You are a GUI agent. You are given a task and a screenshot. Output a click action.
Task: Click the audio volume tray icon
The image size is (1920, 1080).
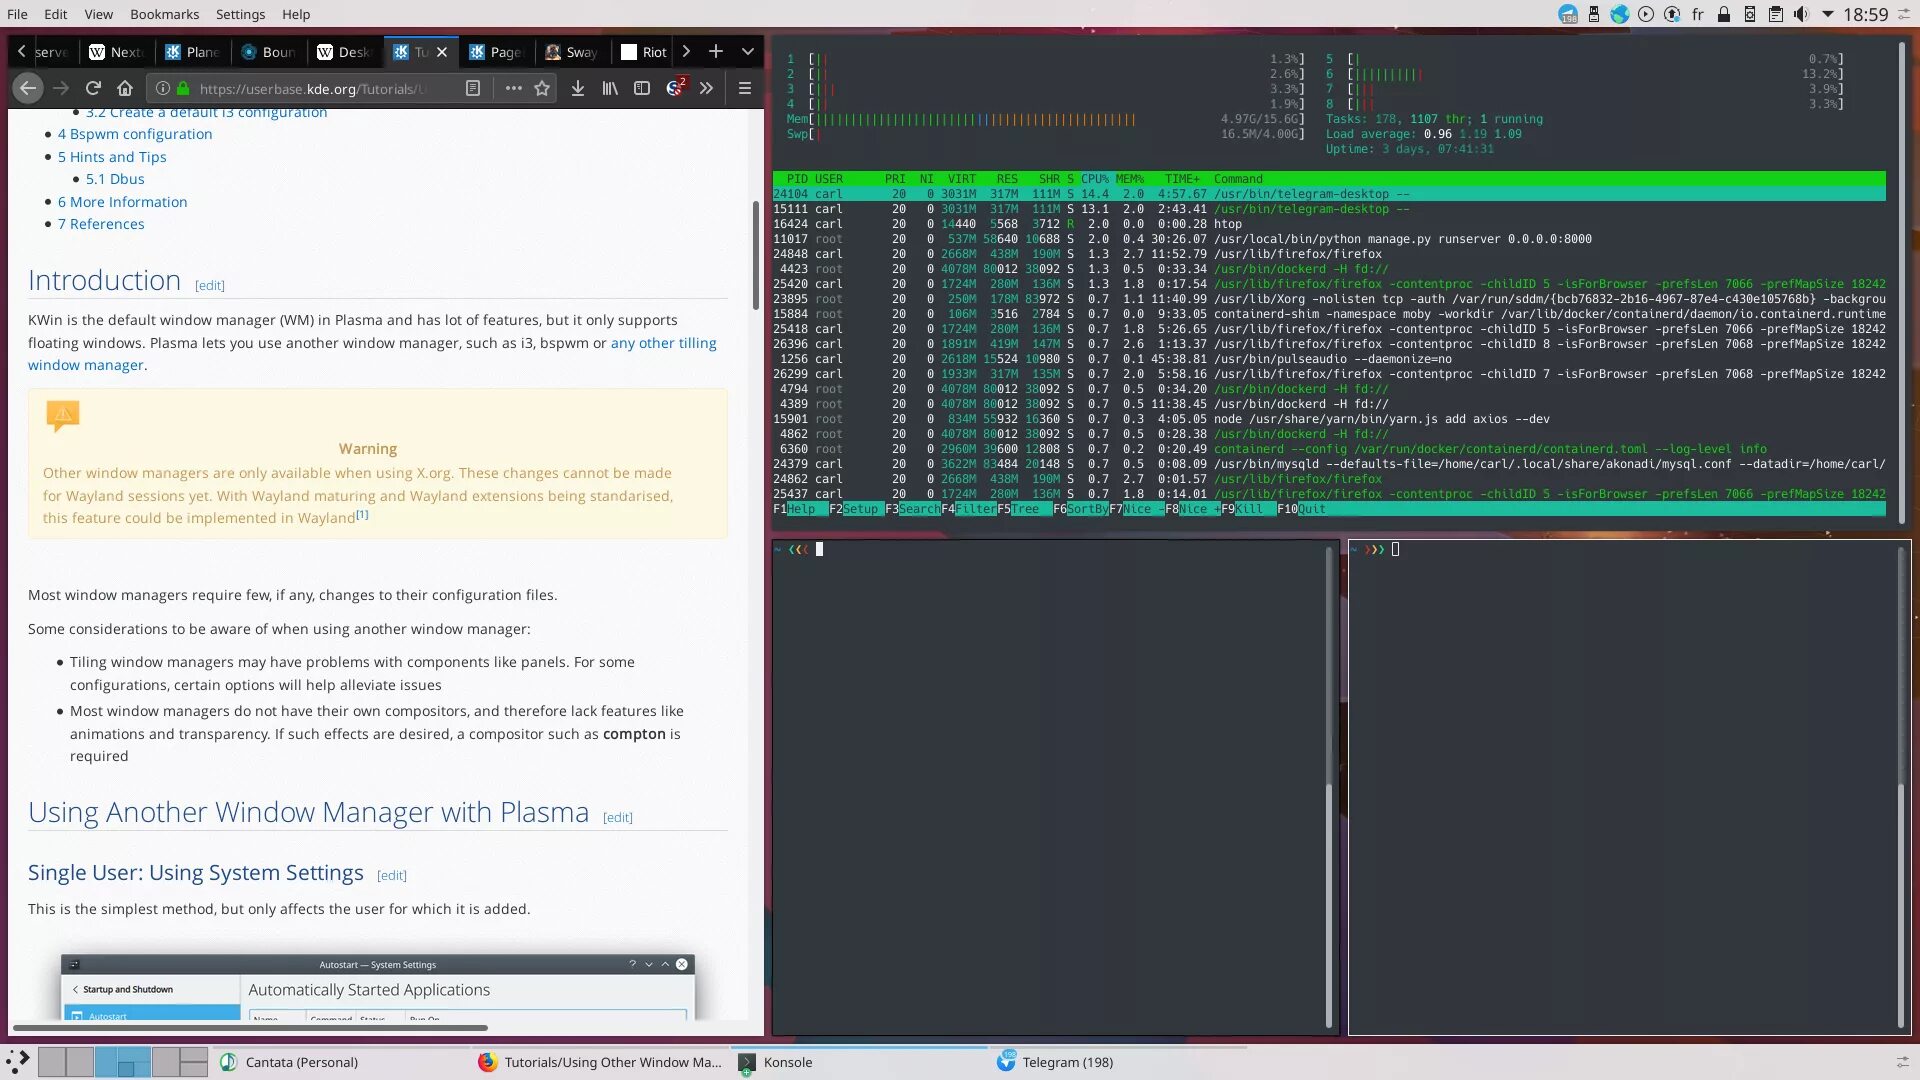pyautogui.click(x=1801, y=14)
